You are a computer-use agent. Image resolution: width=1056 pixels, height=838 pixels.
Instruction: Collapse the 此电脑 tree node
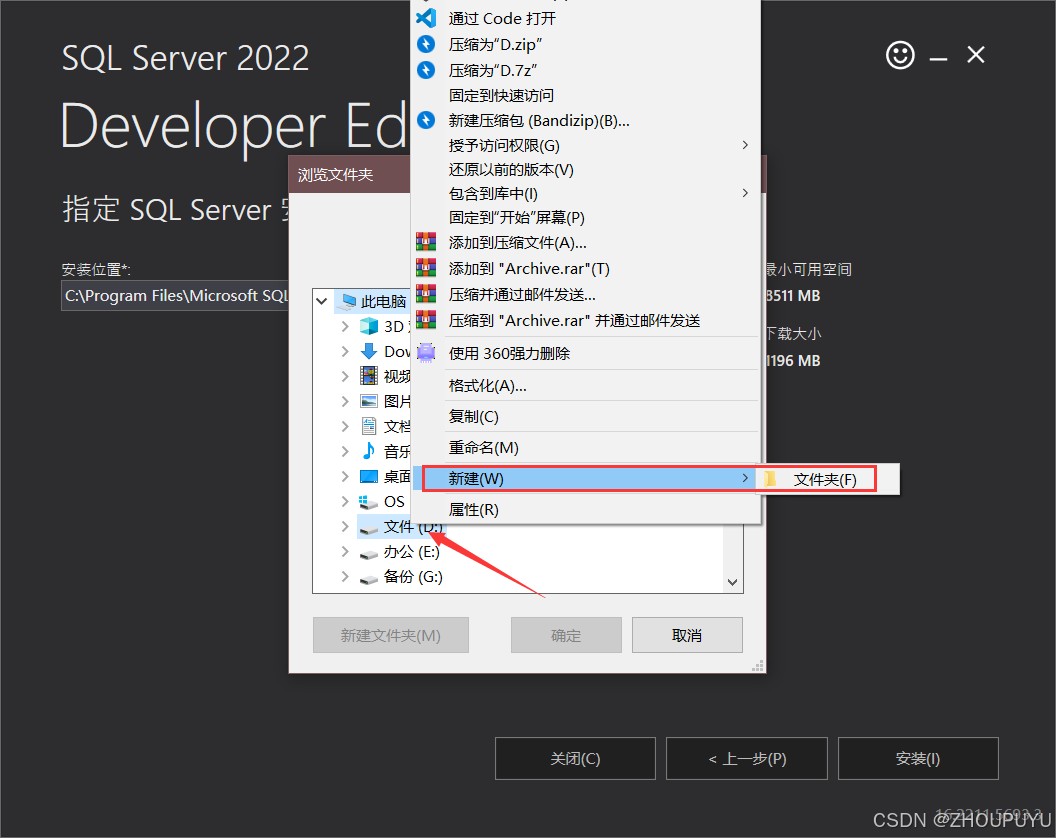point(322,301)
